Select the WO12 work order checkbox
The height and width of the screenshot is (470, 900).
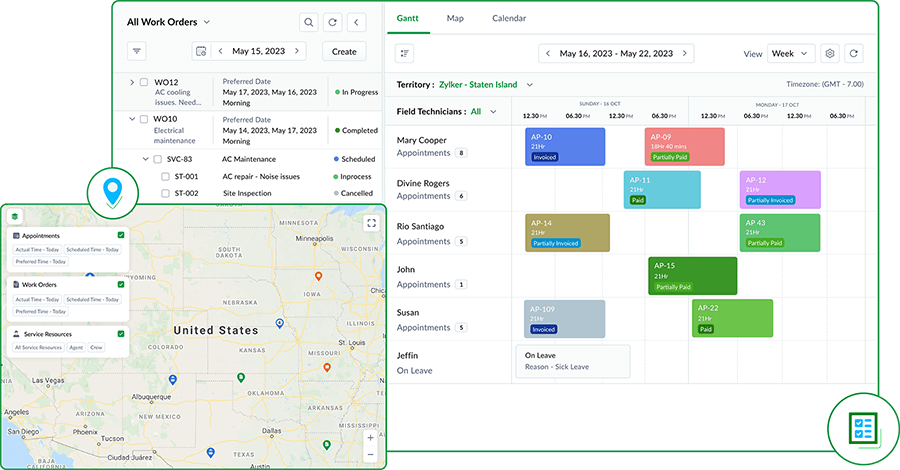(x=144, y=83)
